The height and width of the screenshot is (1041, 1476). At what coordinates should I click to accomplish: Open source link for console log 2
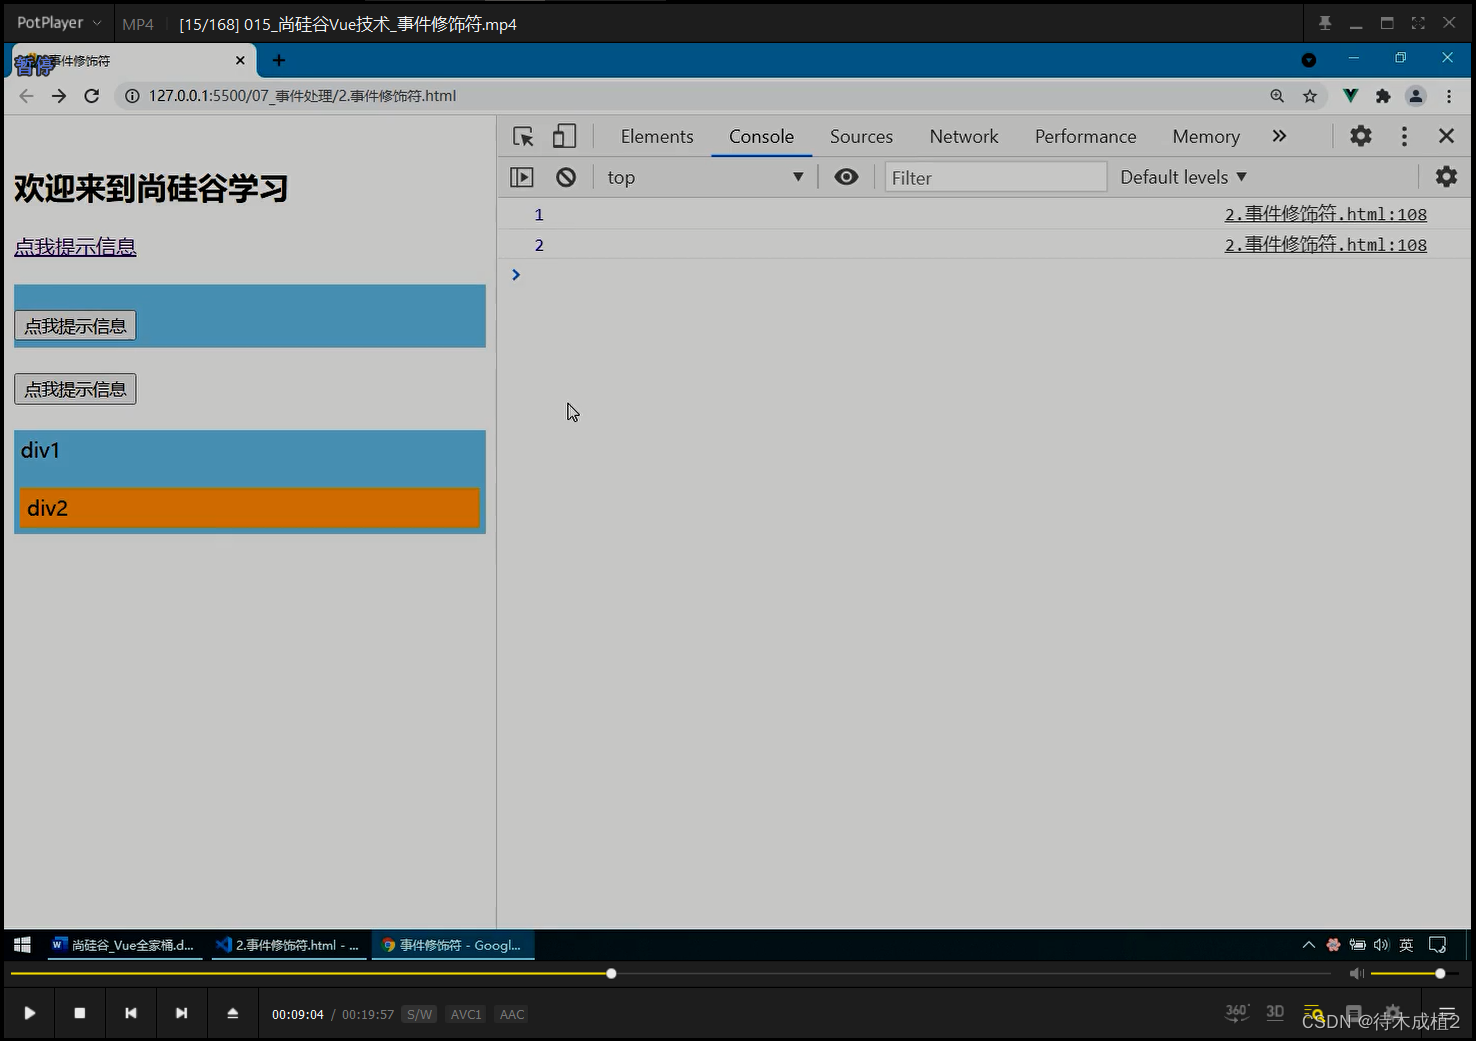pyautogui.click(x=1325, y=244)
